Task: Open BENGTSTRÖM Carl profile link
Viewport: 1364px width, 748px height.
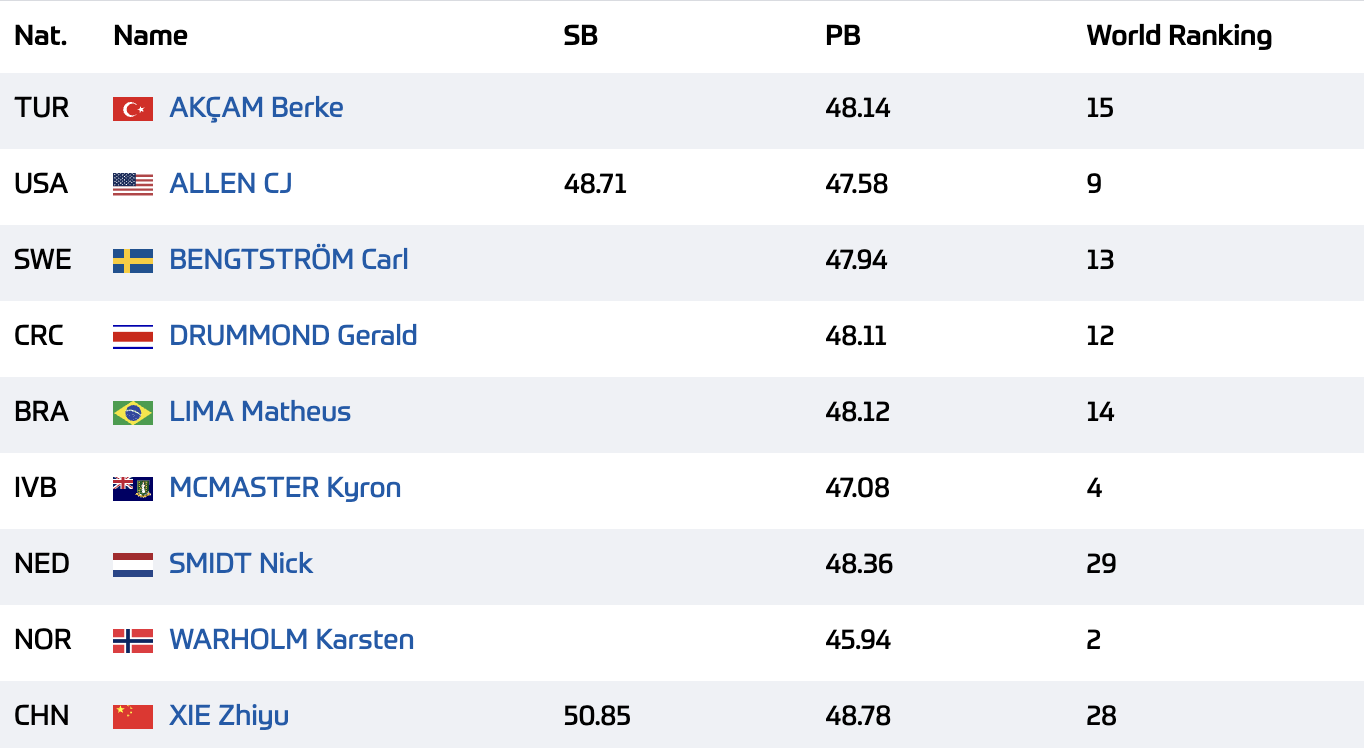Action: pyautogui.click(x=289, y=260)
